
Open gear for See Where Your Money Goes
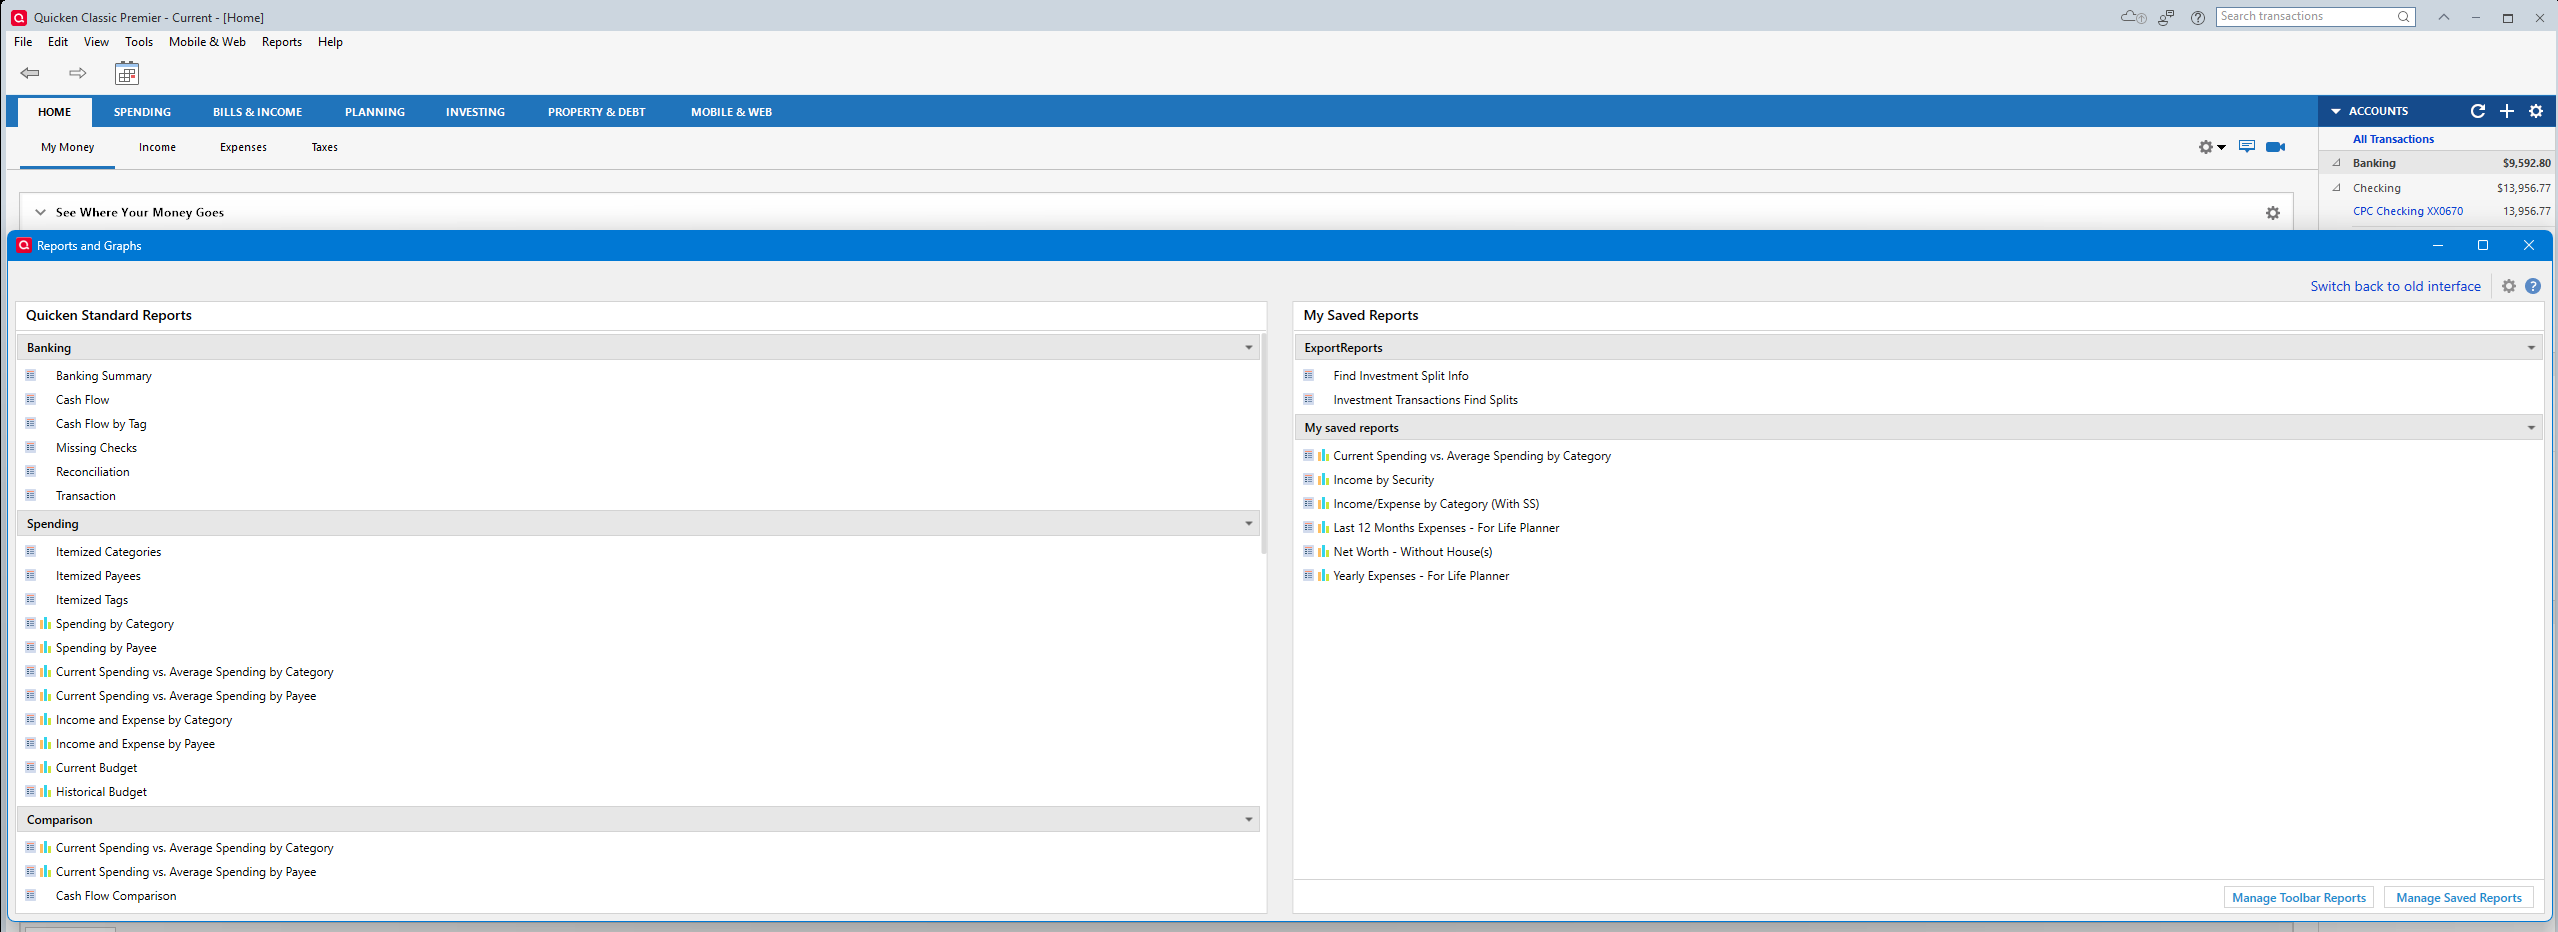tap(2273, 213)
